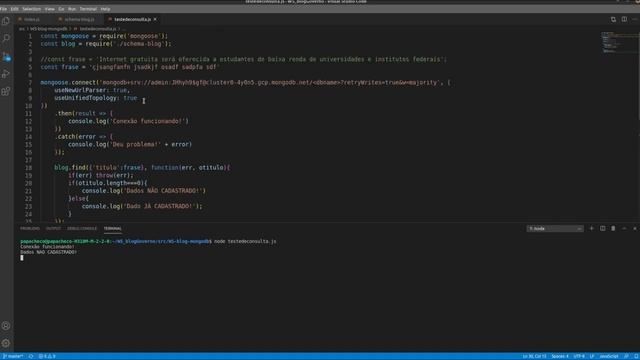Open the Terminal menu
Viewport: 640px width, 360px height.
tap(88, 9)
